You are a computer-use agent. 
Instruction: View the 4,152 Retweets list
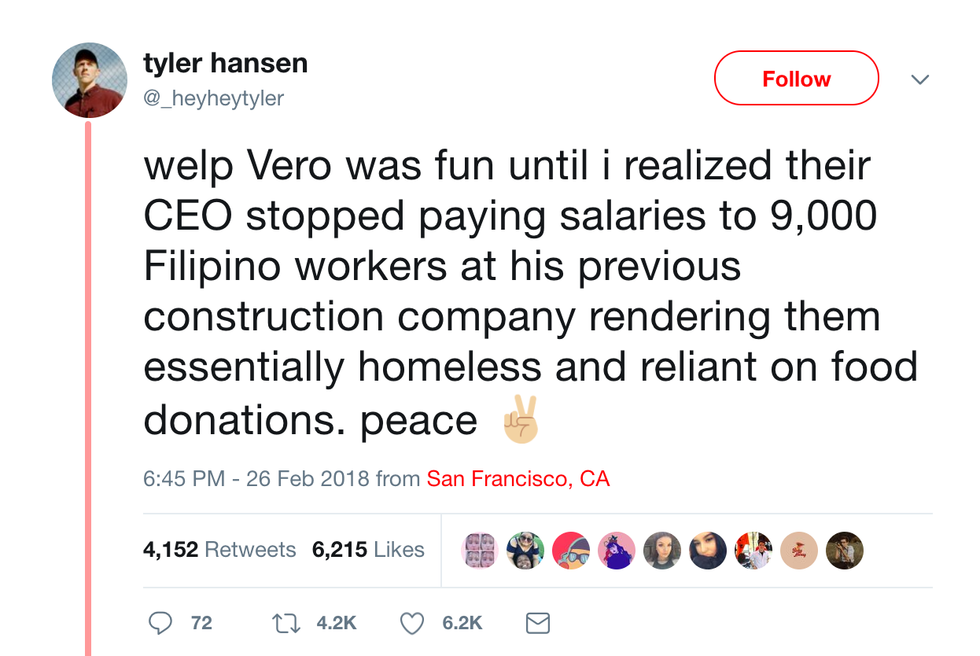pyautogui.click(x=220, y=550)
